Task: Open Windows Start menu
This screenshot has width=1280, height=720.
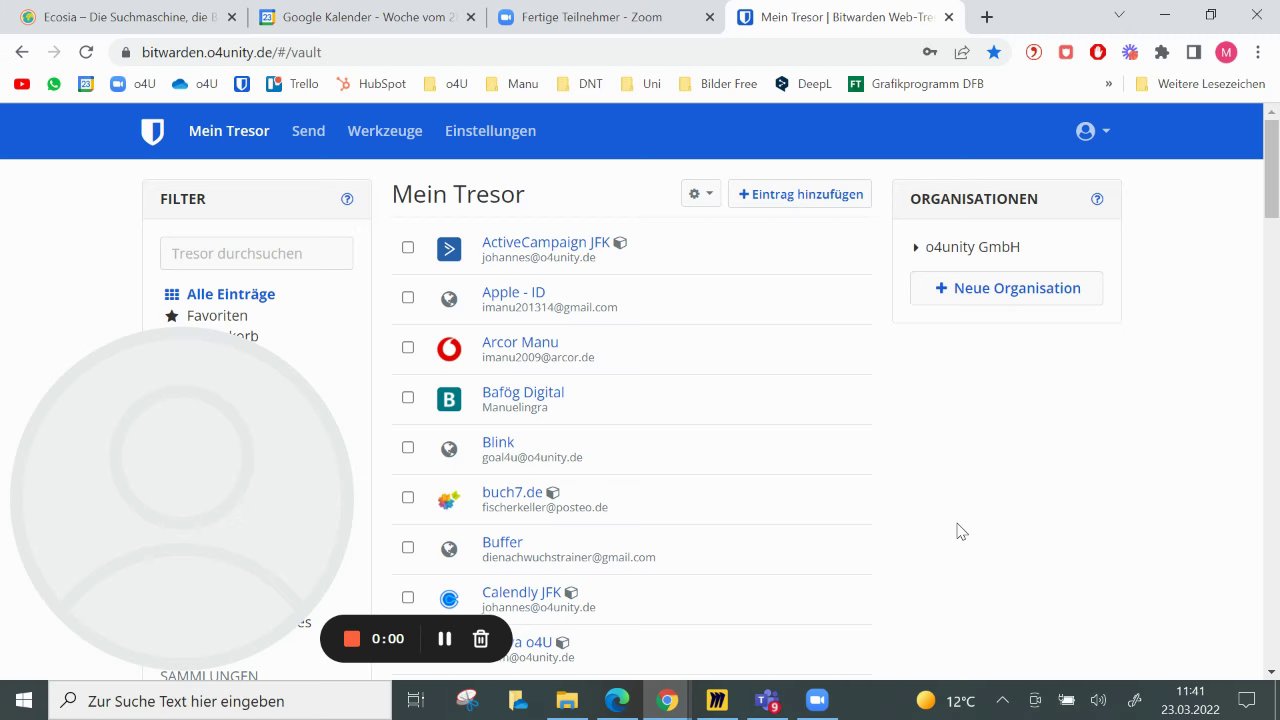Action: pyautogui.click(x=24, y=700)
